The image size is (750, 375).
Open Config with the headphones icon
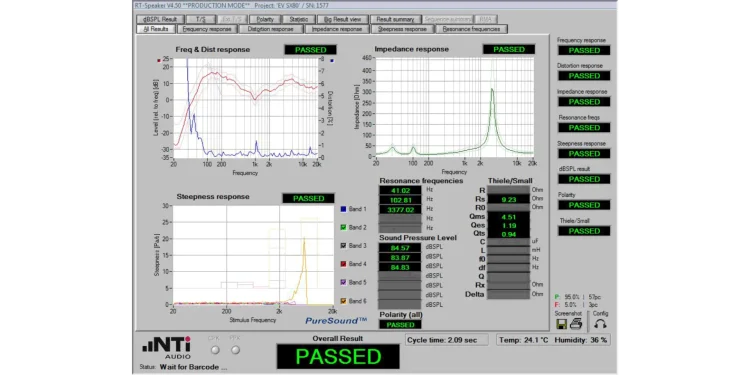[x=601, y=324]
